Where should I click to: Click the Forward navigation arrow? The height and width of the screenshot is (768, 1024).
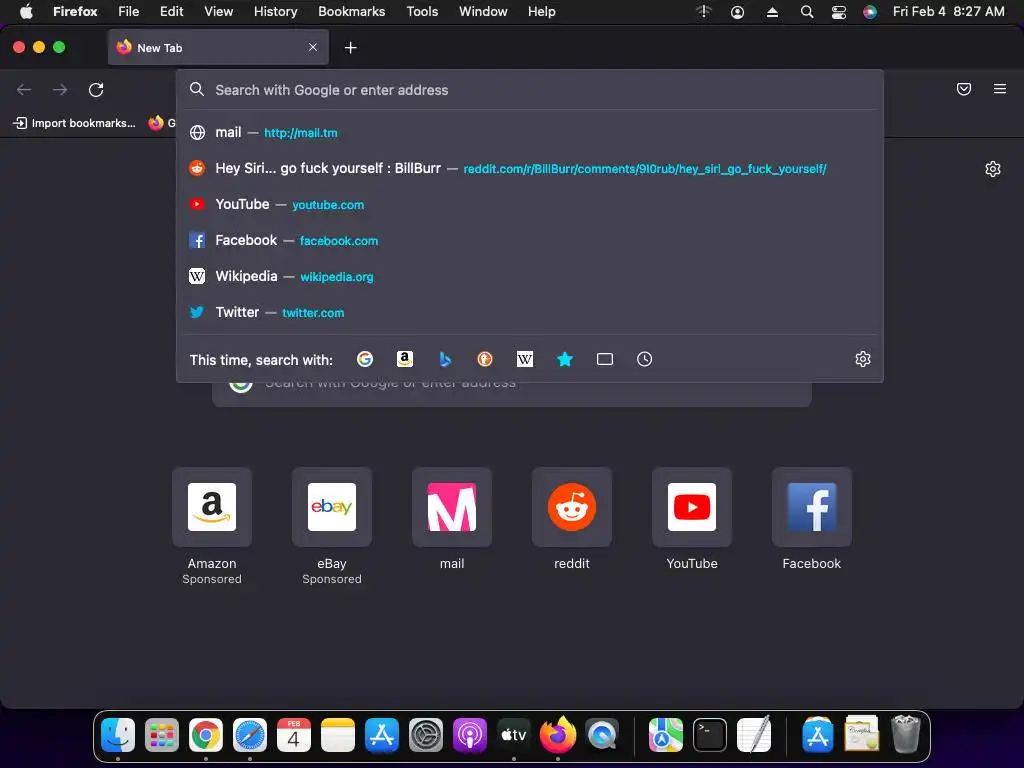tap(60, 89)
